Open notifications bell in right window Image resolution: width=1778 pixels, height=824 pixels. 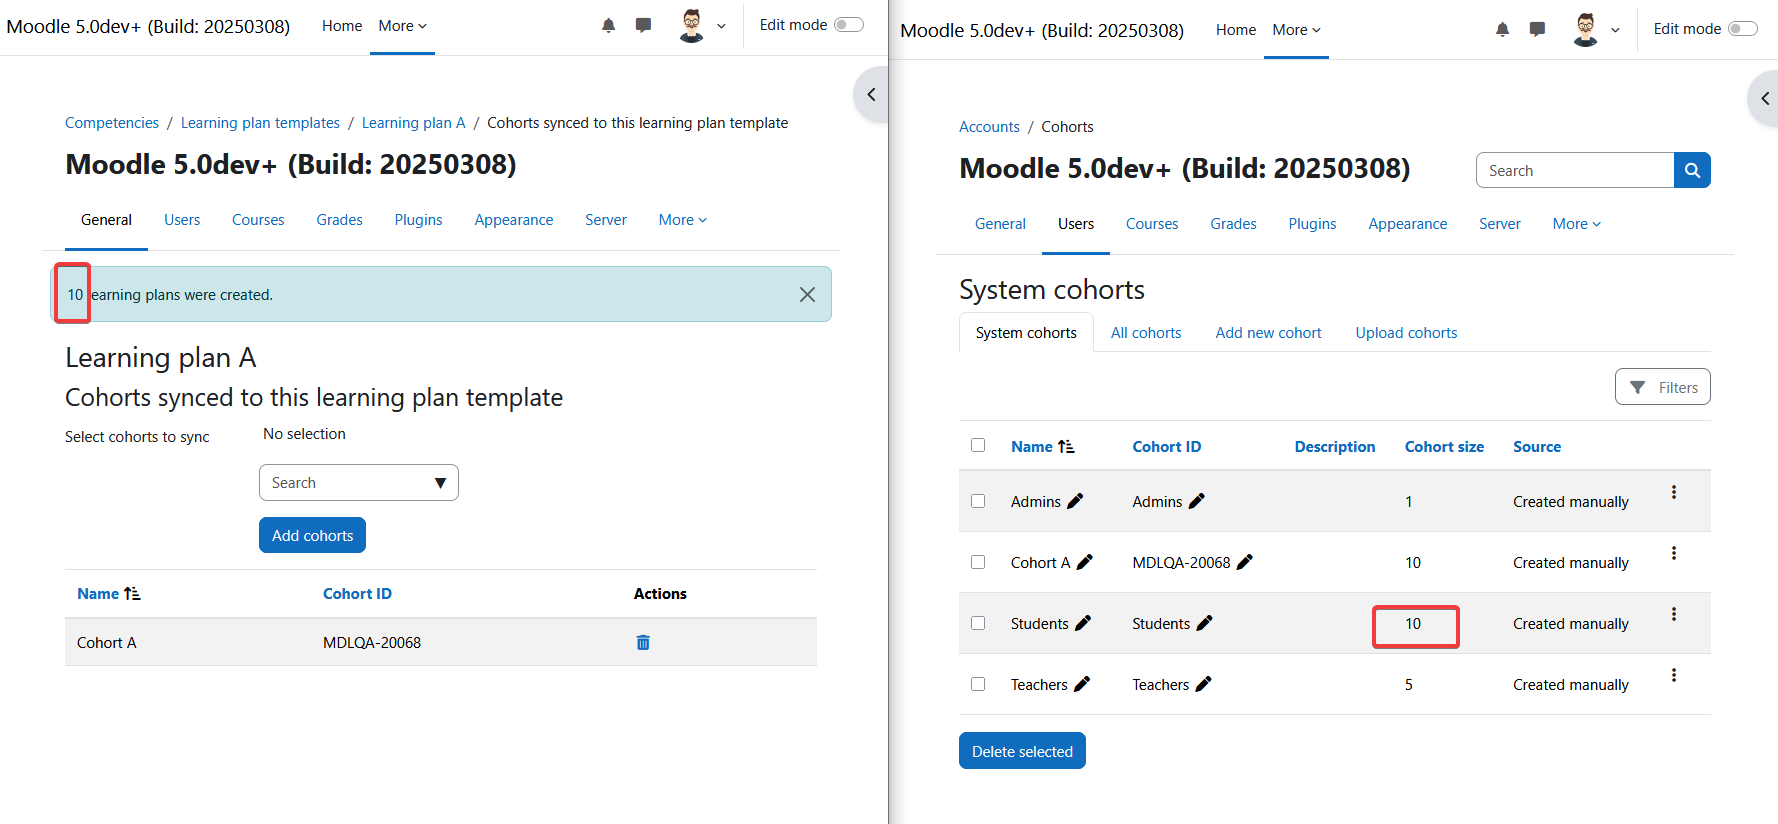coord(1502,29)
